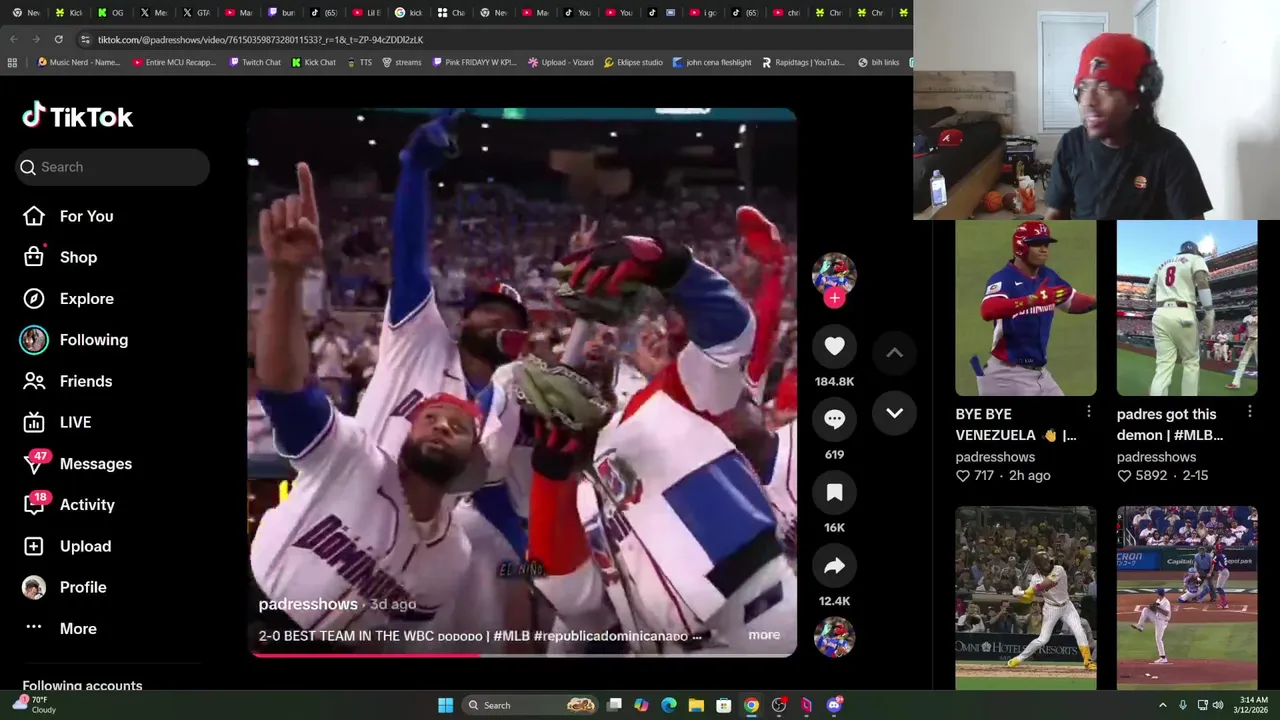
Task: Open options for BYE BYE VENEZUELA video
Action: click(1089, 412)
